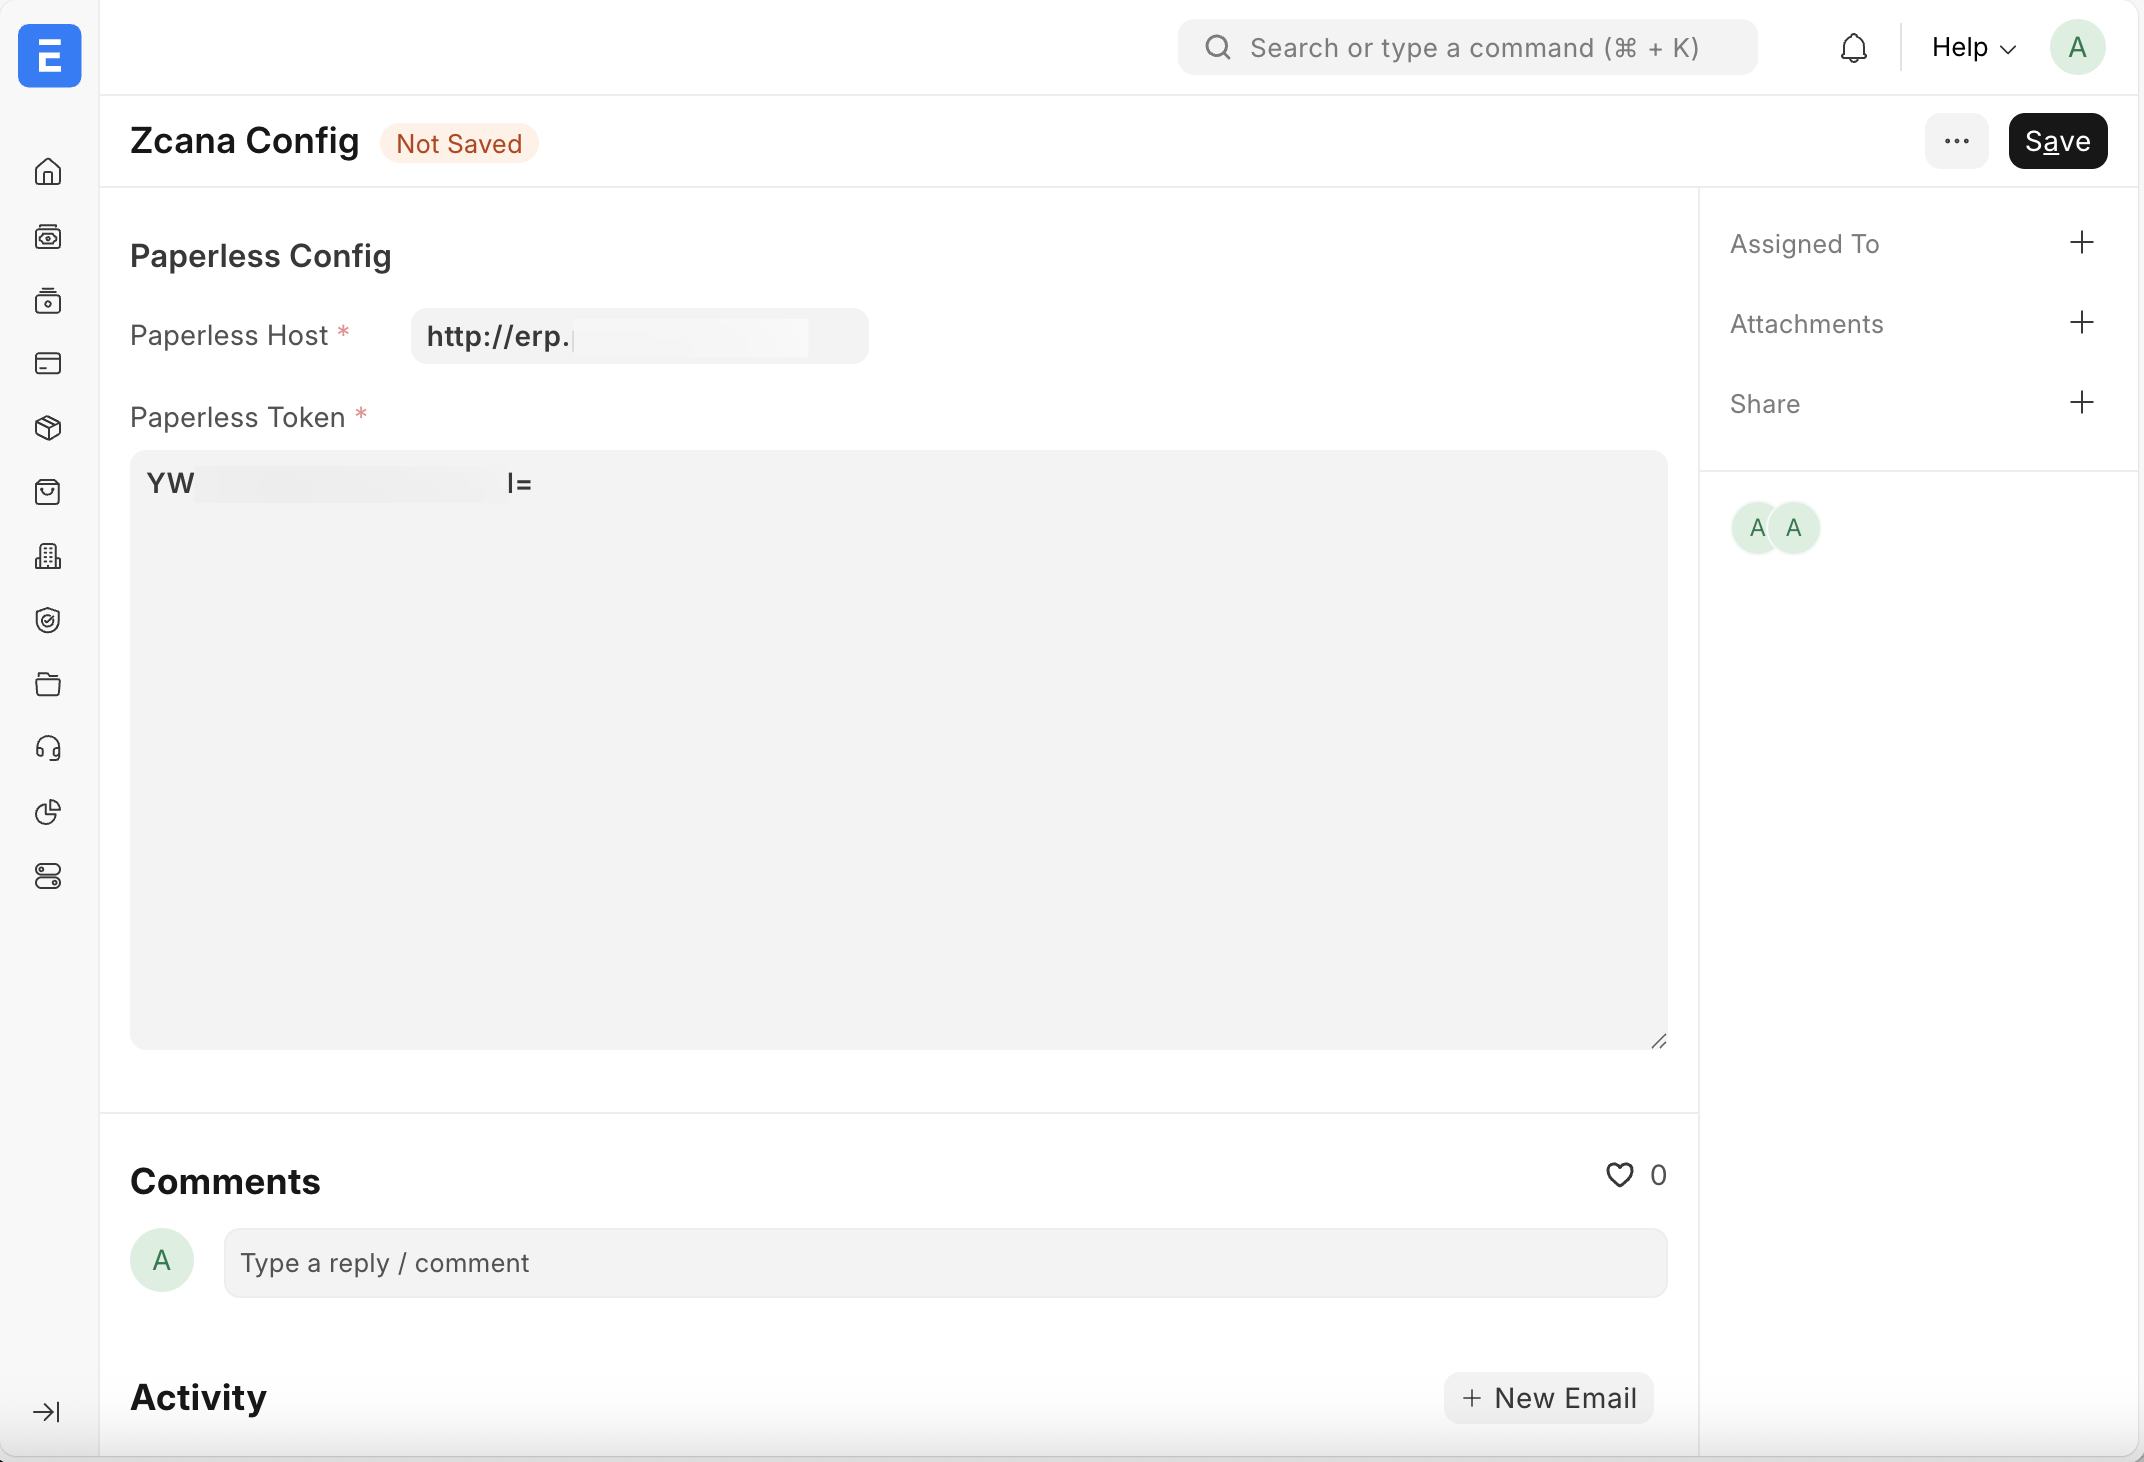Expand the sidebar with arrow icon
The height and width of the screenshot is (1462, 2144).
[x=47, y=1412]
